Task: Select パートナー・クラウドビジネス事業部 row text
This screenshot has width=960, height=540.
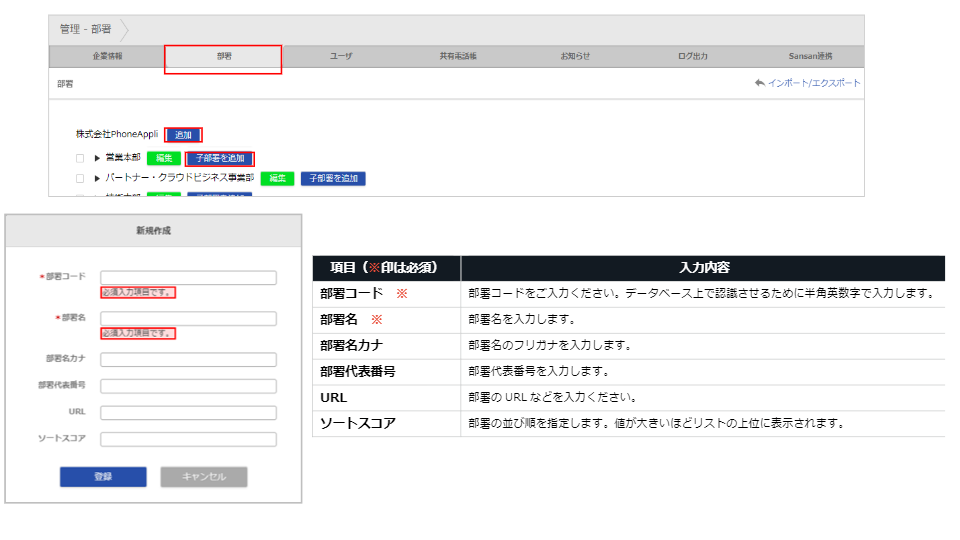Action: [179, 178]
